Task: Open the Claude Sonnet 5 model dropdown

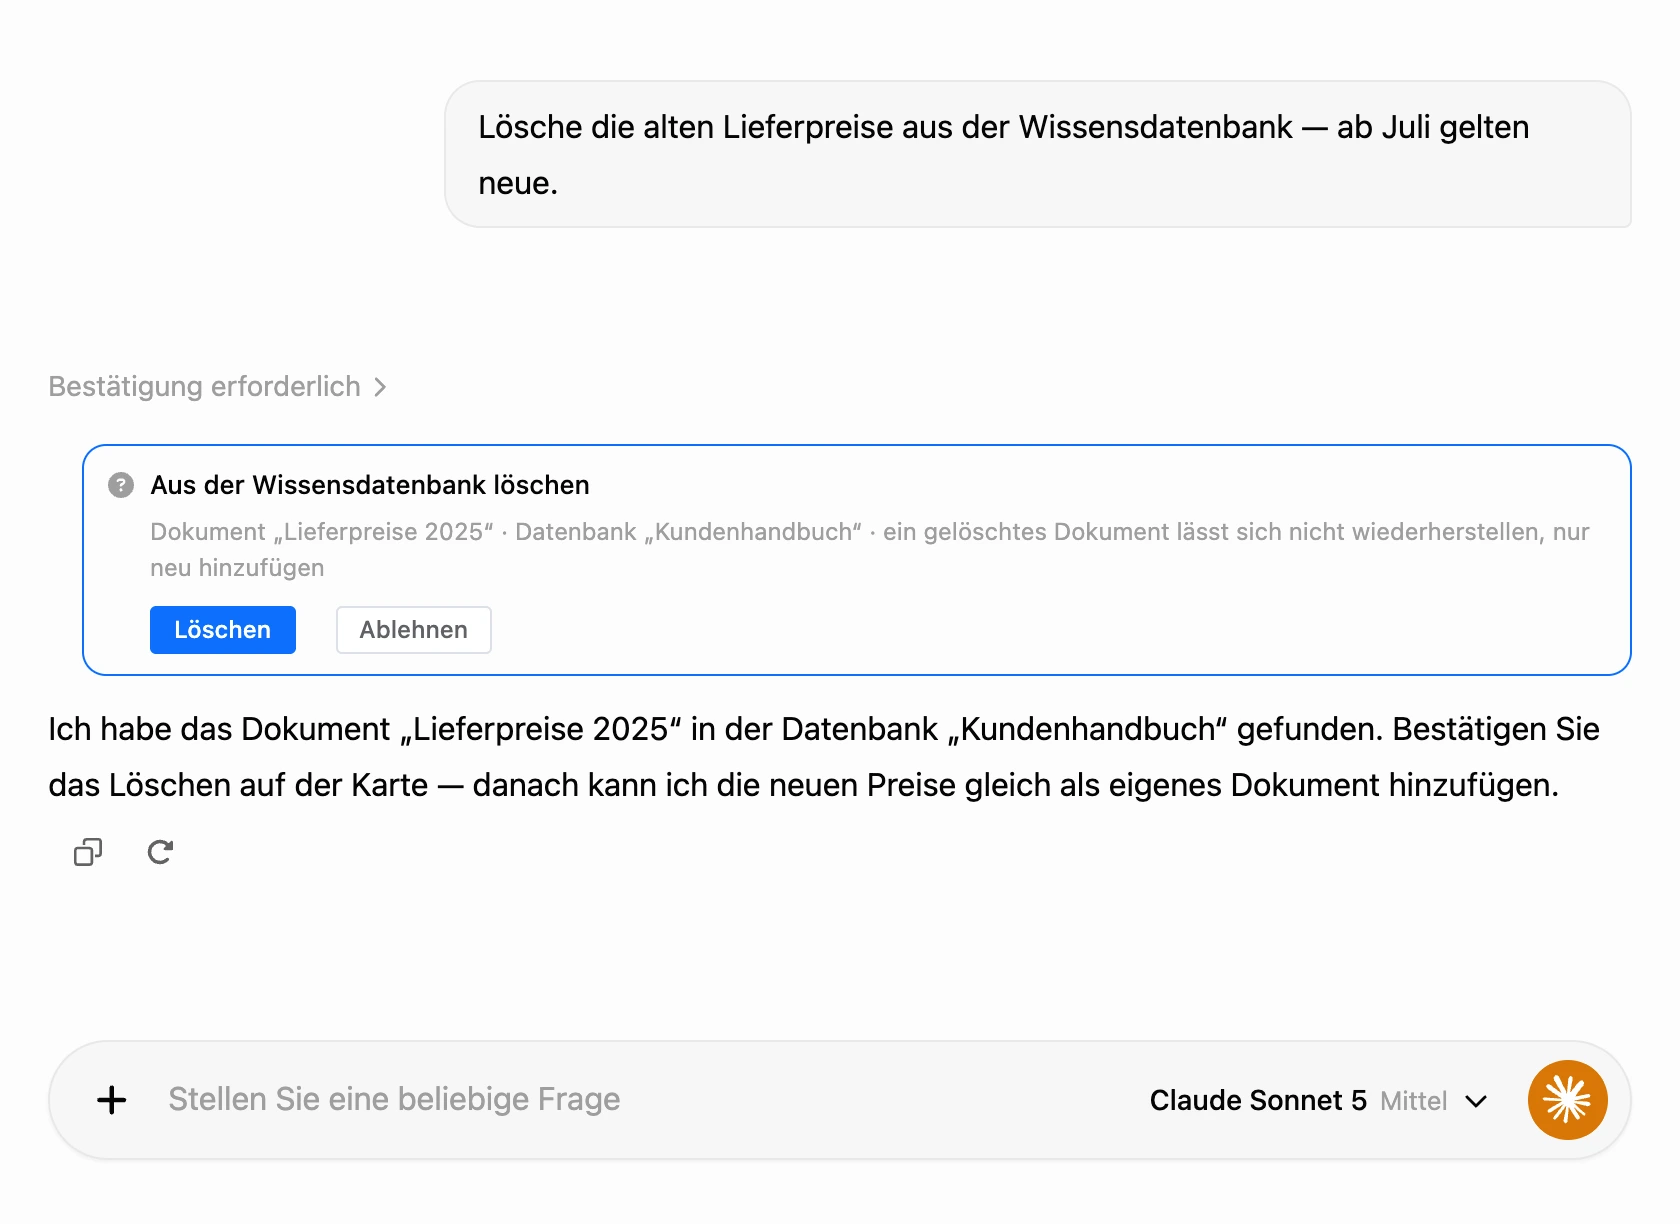Action: pyautogui.click(x=1318, y=1100)
